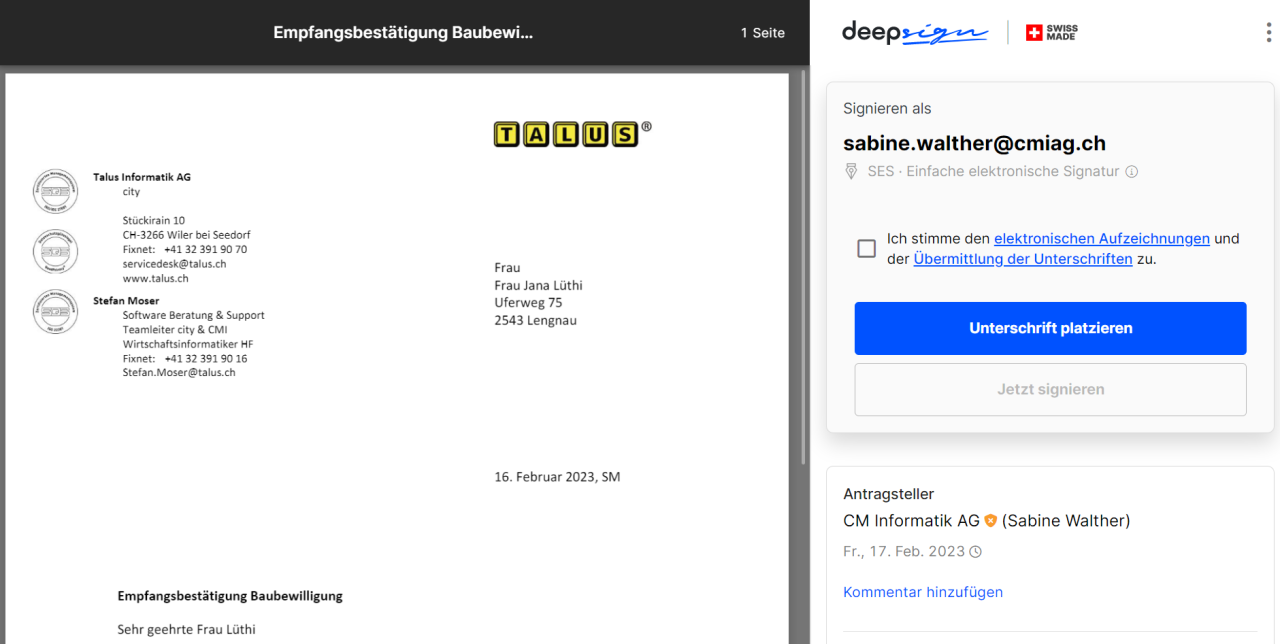Click the line 2543 Lengnau

[535, 320]
